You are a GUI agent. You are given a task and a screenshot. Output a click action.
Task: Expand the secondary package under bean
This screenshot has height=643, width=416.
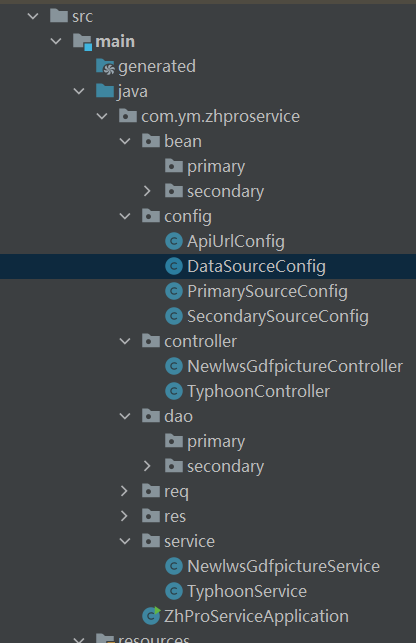pyautogui.click(x=147, y=191)
